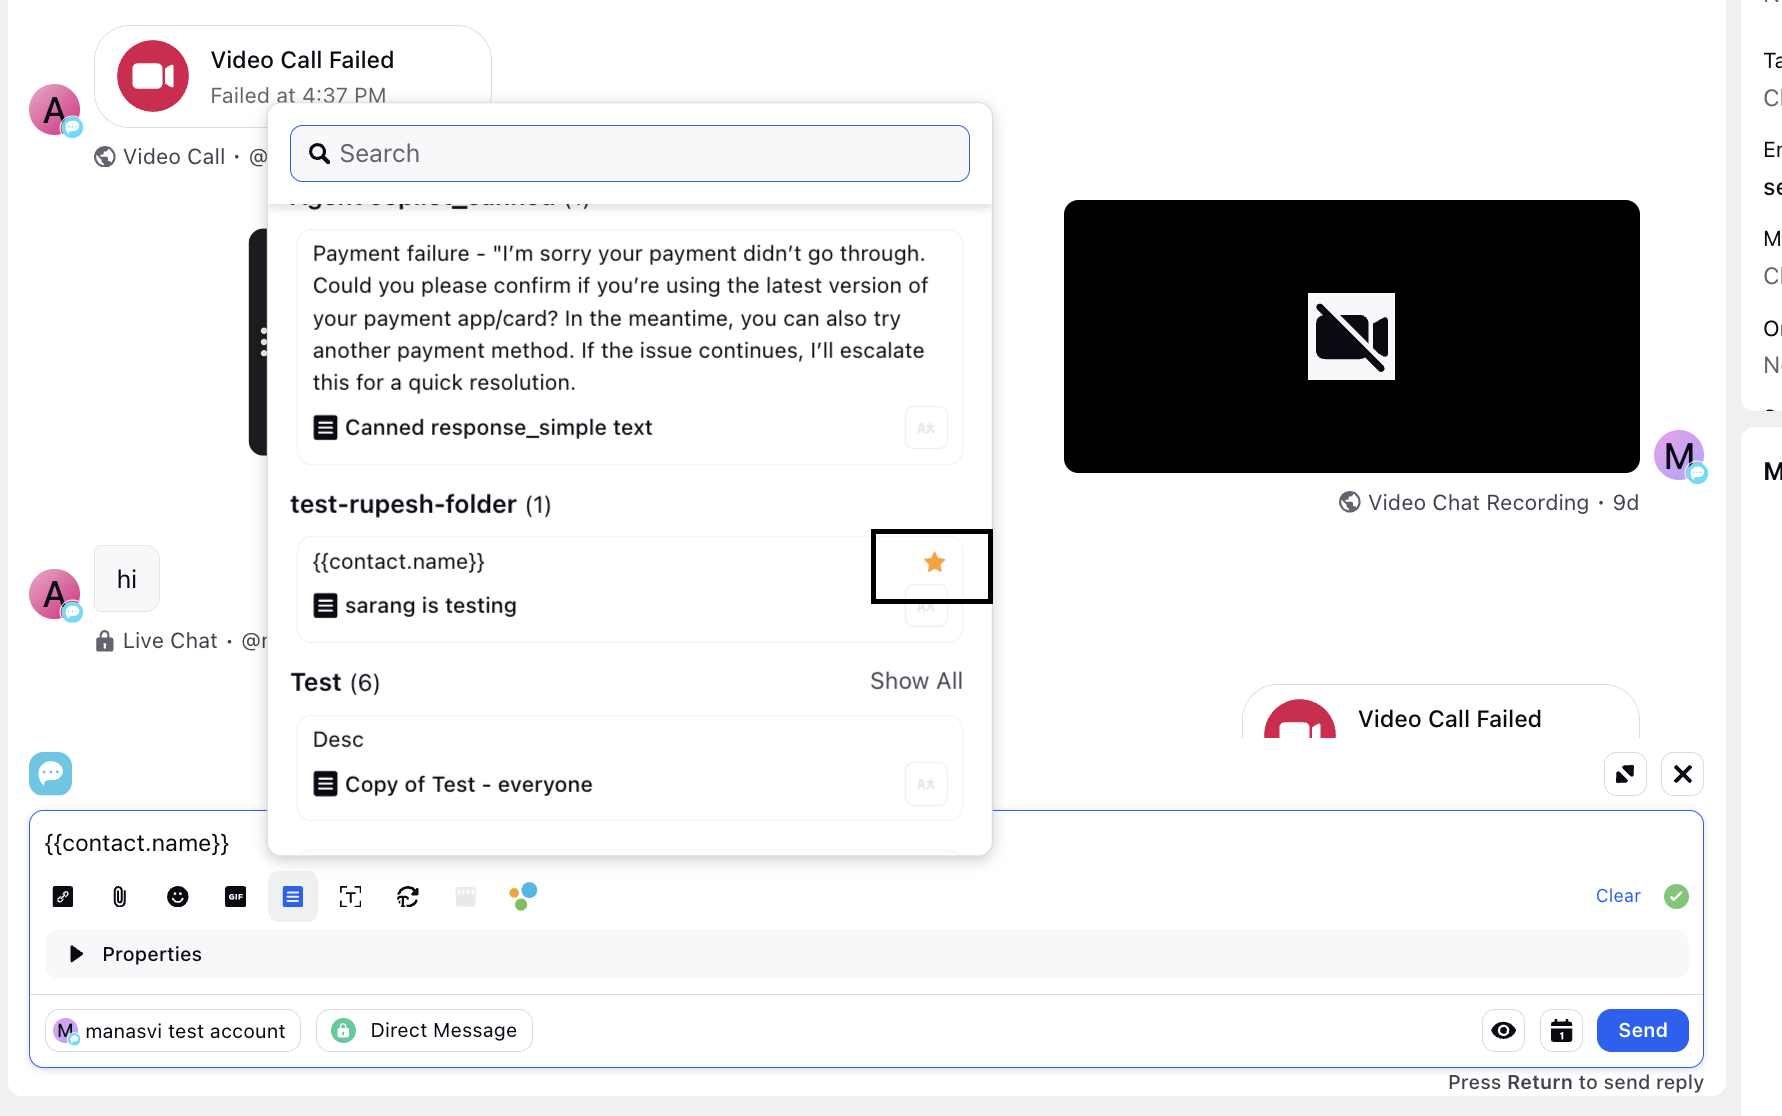Image resolution: width=1782 pixels, height=1116 pixels.
Task: Close the reply composer with X
Action: click(x=1682, y=774)
